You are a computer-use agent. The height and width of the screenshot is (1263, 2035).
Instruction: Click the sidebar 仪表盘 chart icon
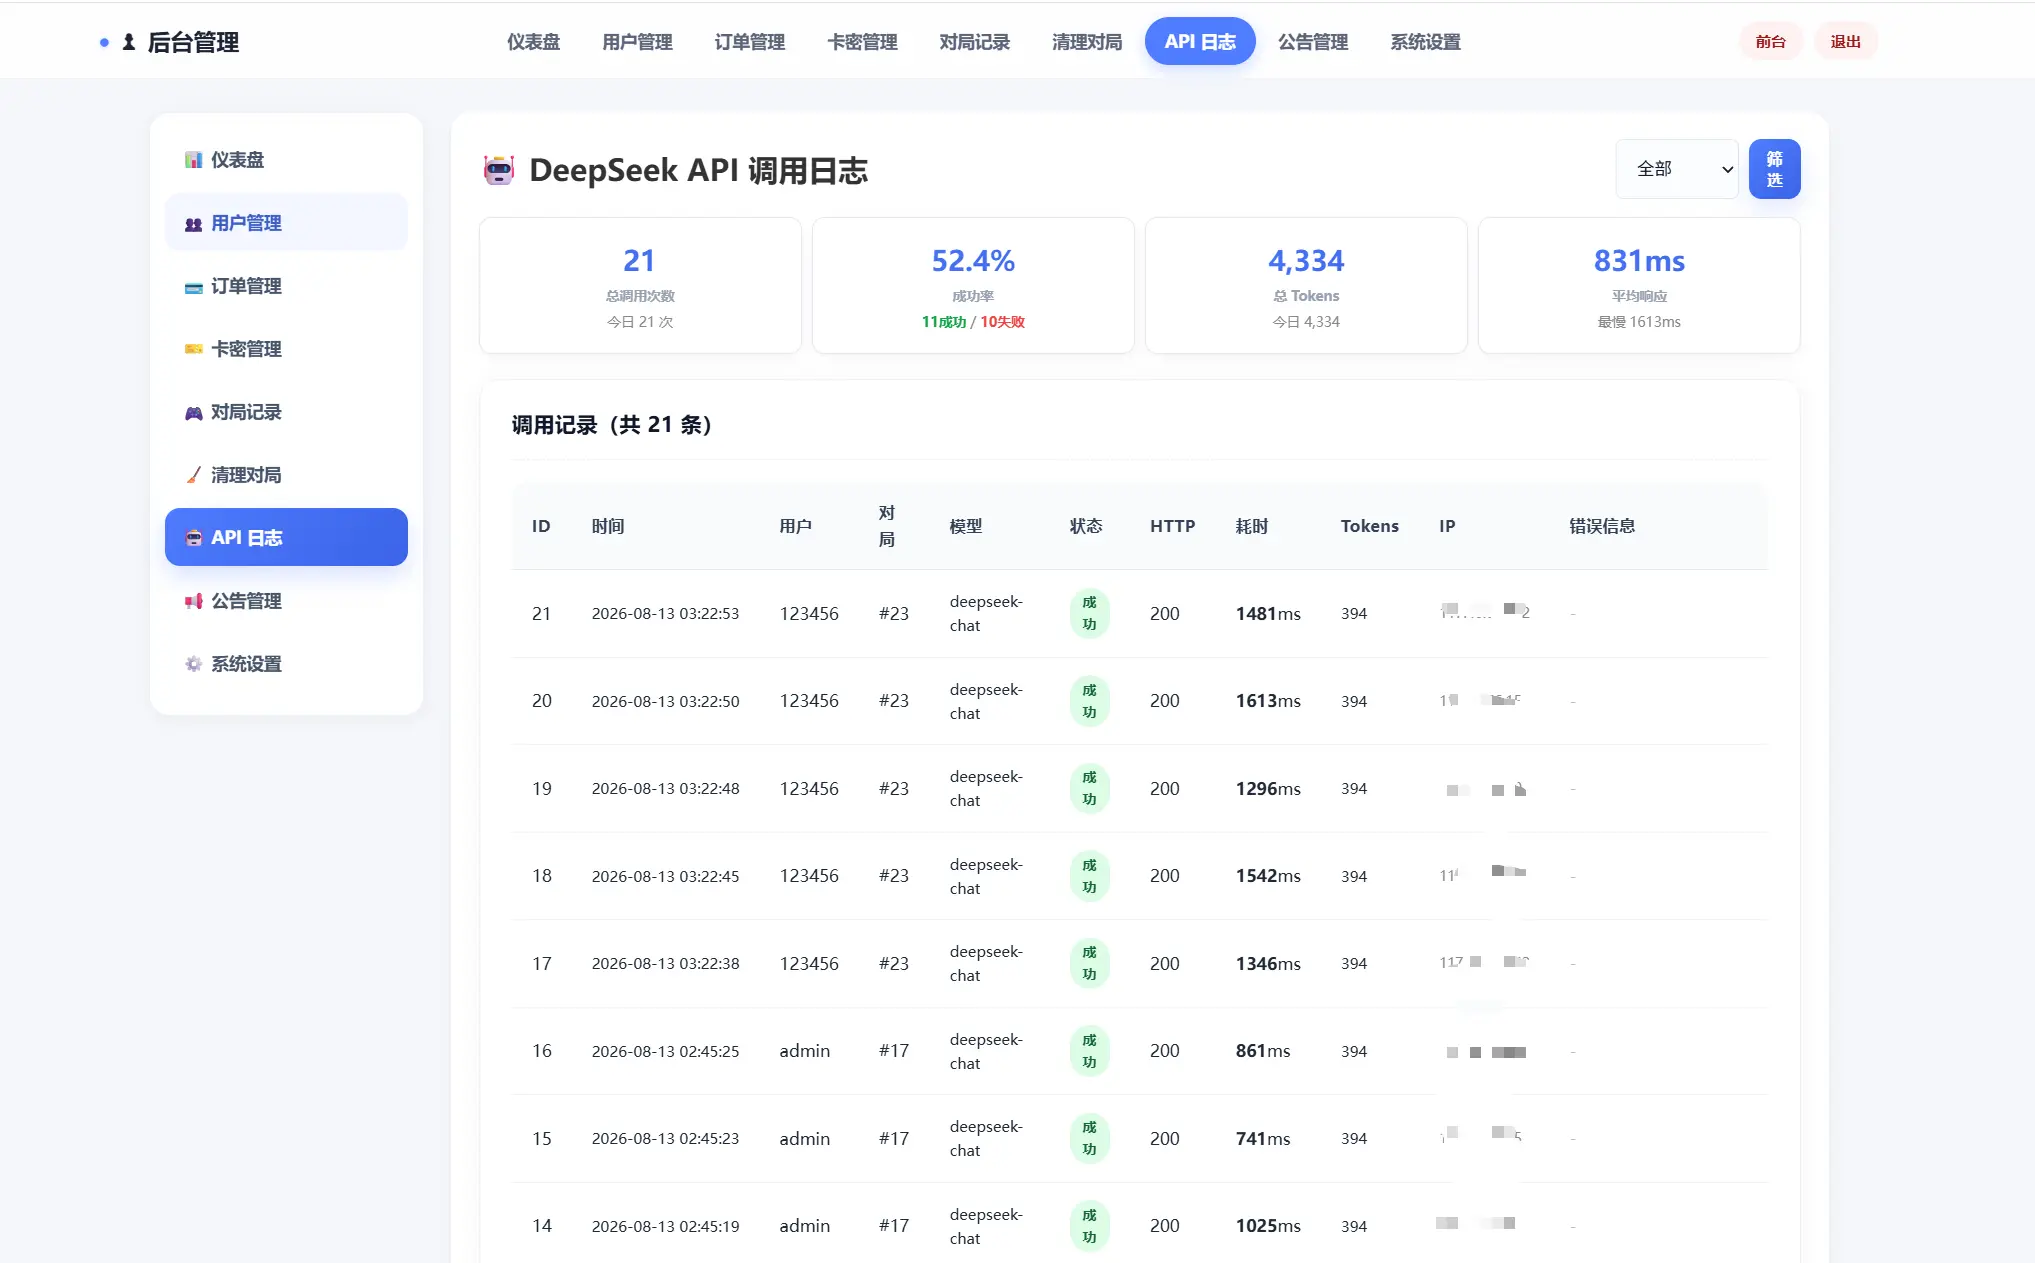(194, 160)
